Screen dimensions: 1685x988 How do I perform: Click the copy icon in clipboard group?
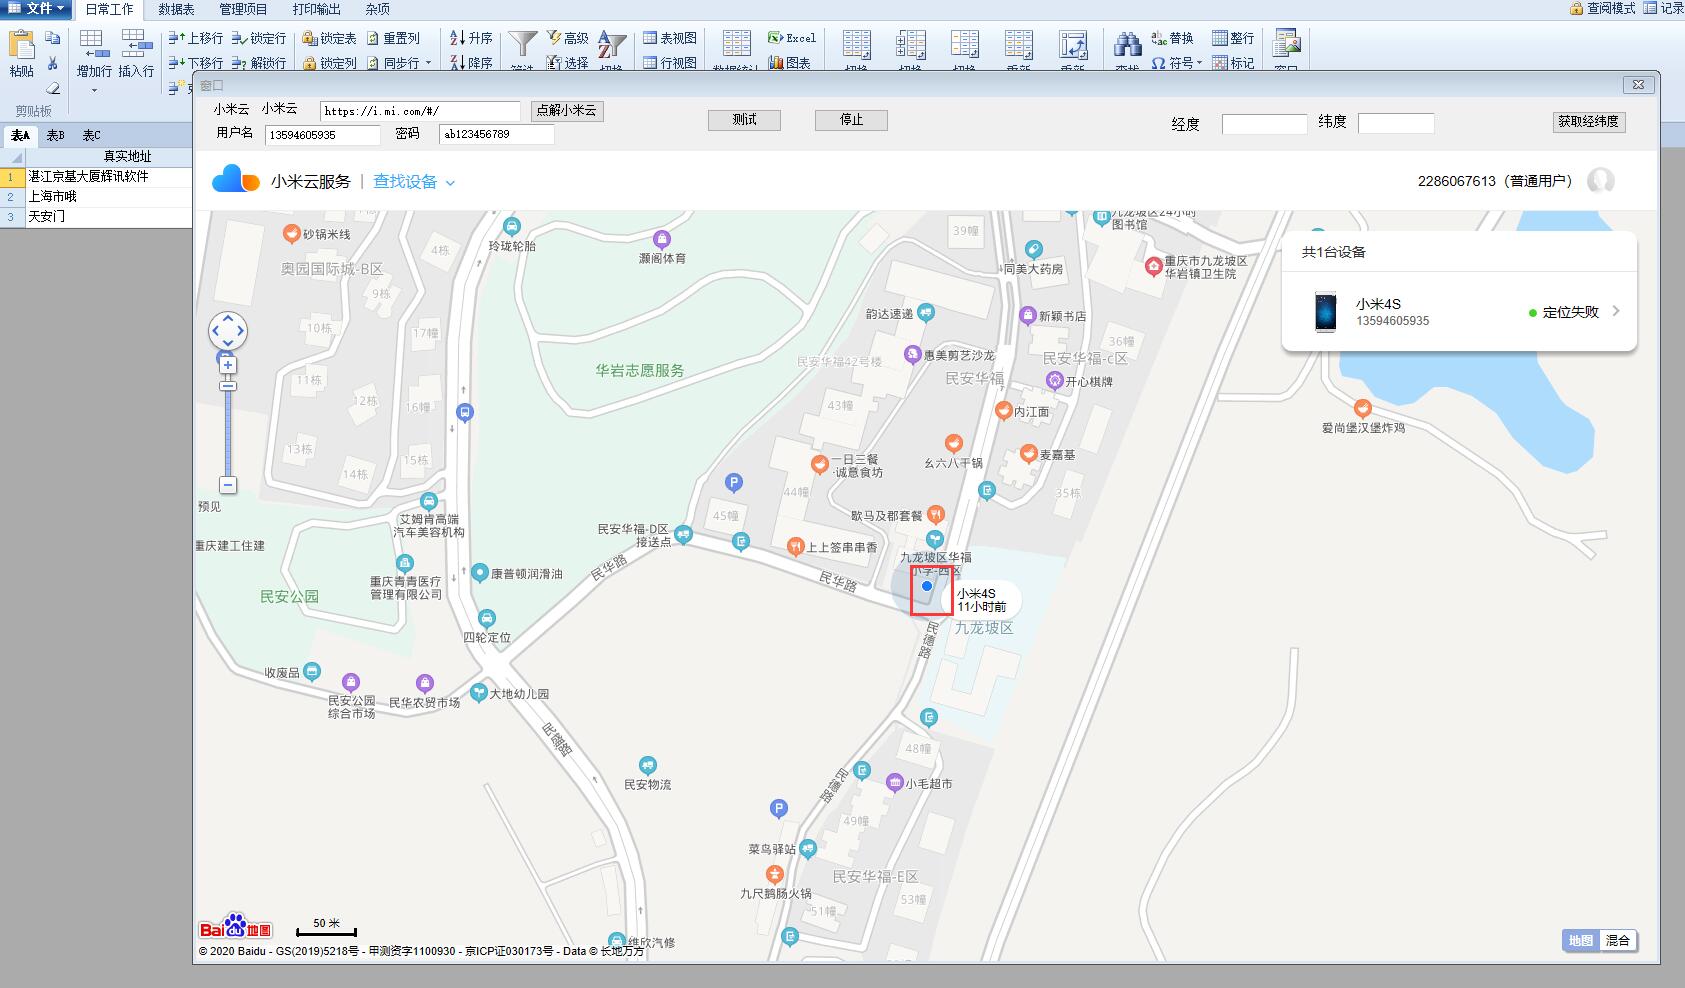click(53, 38)
